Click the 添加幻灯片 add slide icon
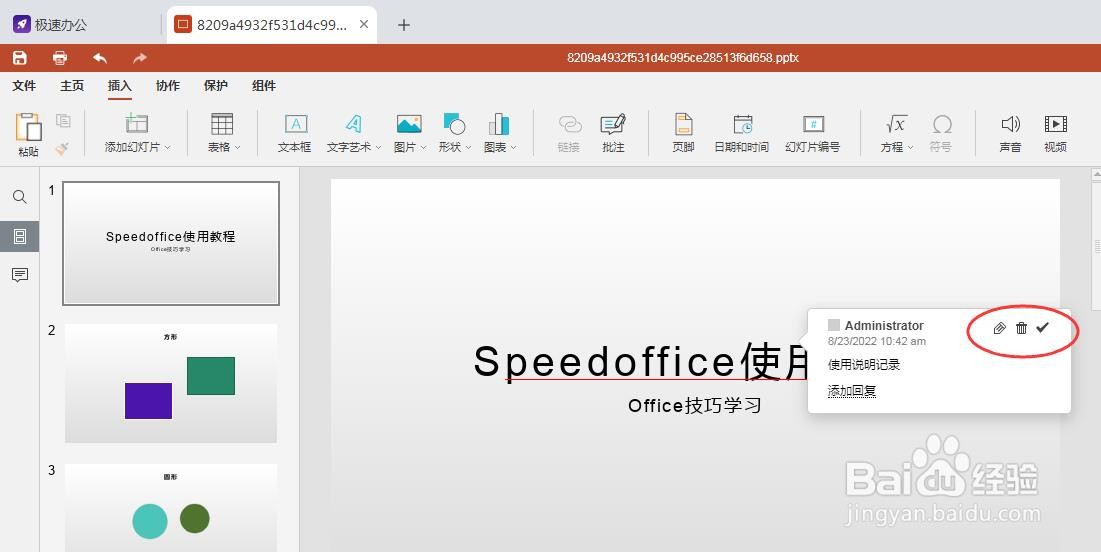The height and width of the screenshot is (552, 1101). [x=137, y=123]
